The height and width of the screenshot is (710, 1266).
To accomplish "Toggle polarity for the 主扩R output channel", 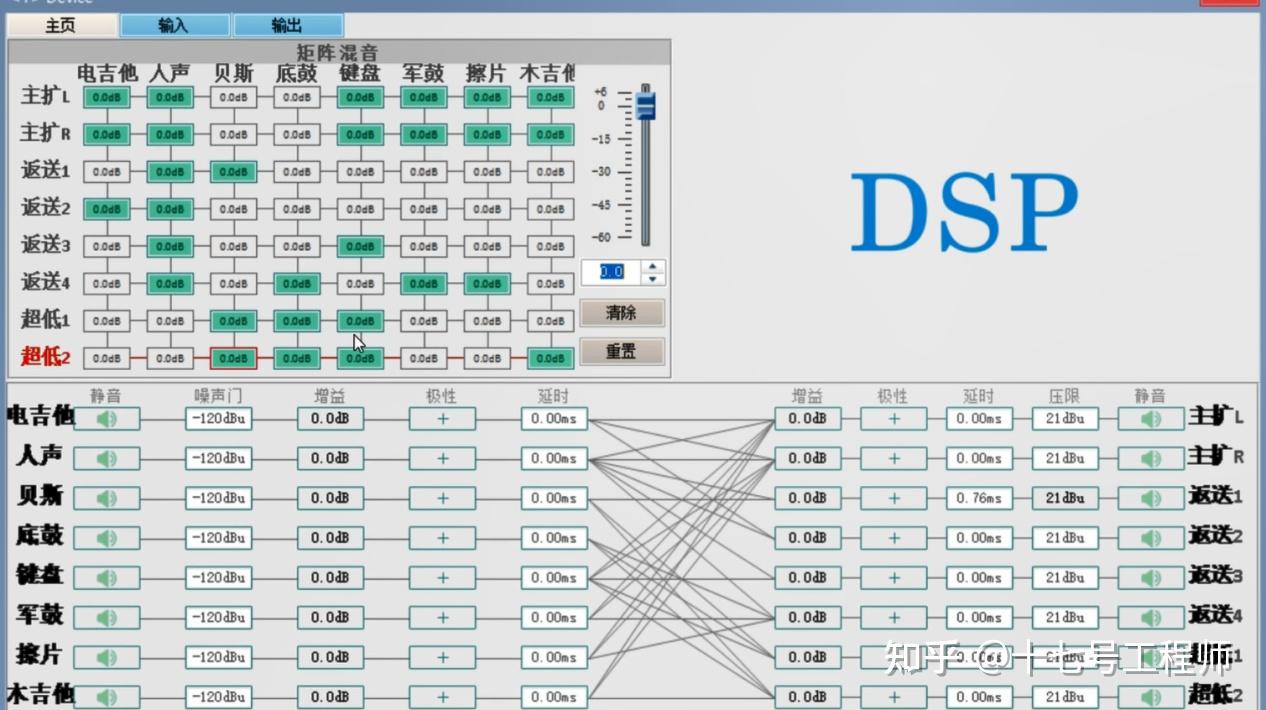I will tap(893, 458).
